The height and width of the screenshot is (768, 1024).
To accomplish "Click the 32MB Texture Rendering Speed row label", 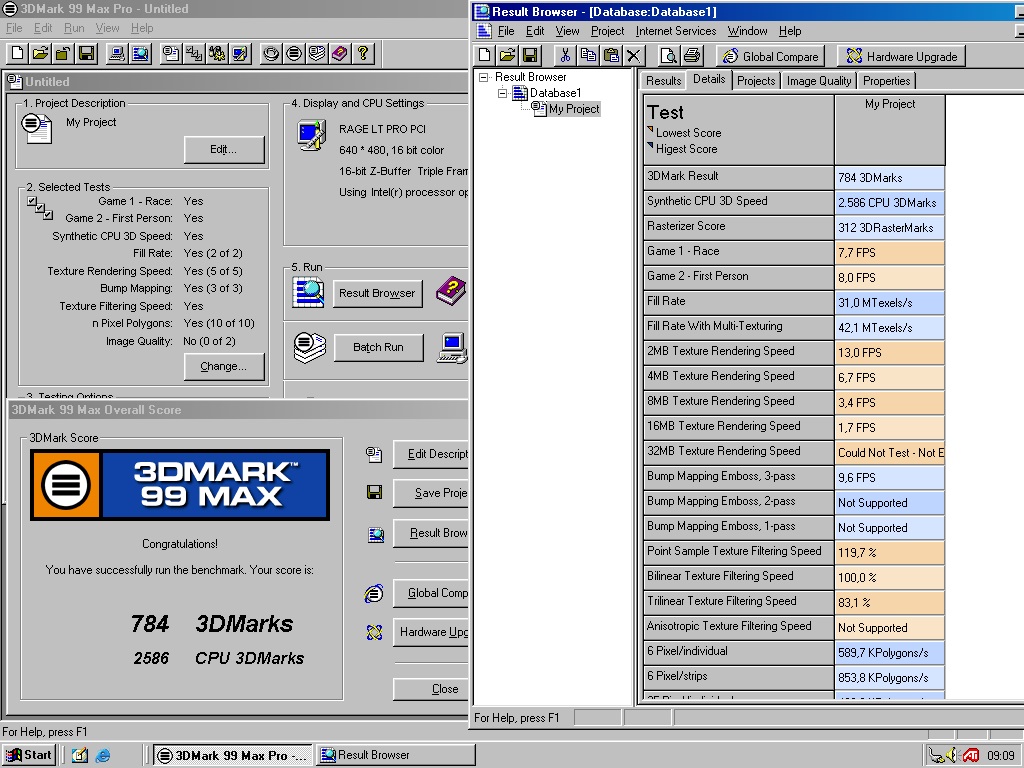I will [739, 451].
